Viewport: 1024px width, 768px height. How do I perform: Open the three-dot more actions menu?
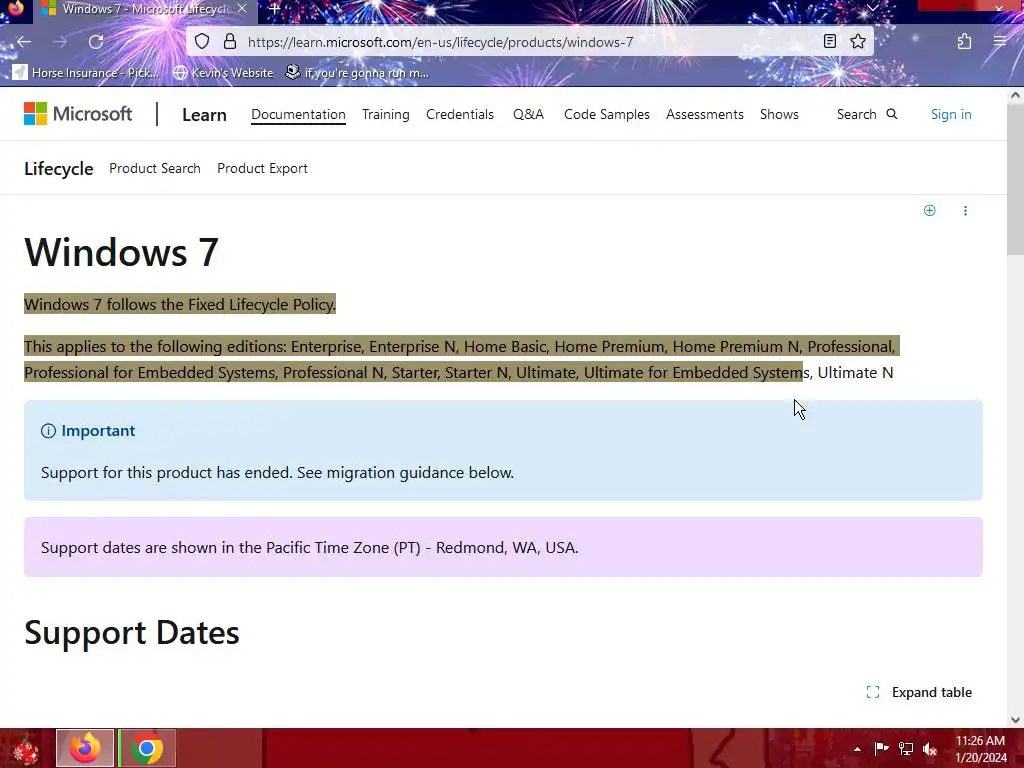(965, 210)
